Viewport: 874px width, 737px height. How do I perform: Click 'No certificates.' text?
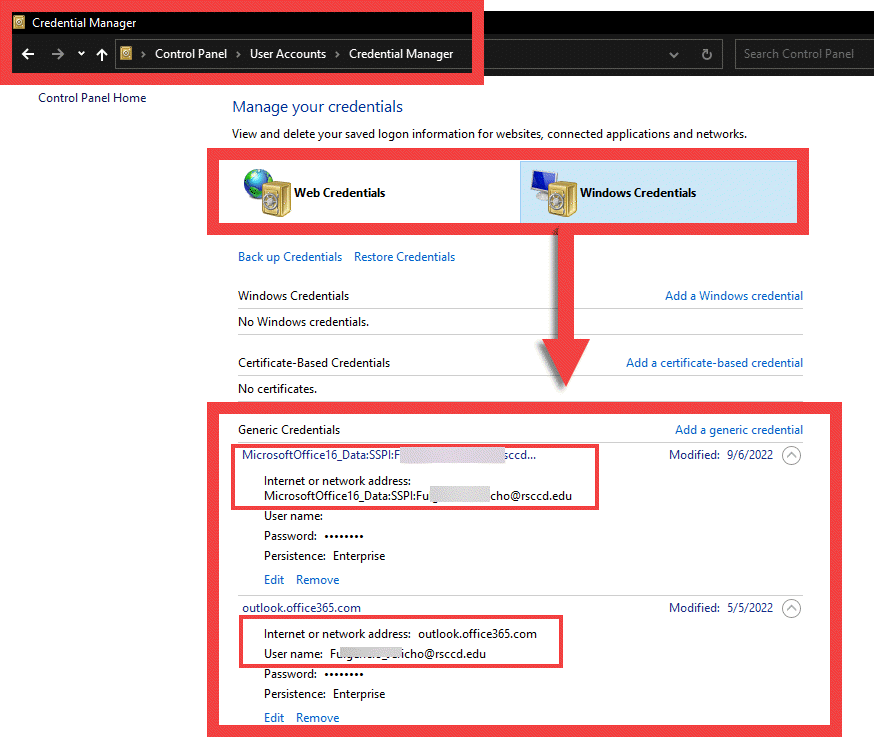pos(277,389)
